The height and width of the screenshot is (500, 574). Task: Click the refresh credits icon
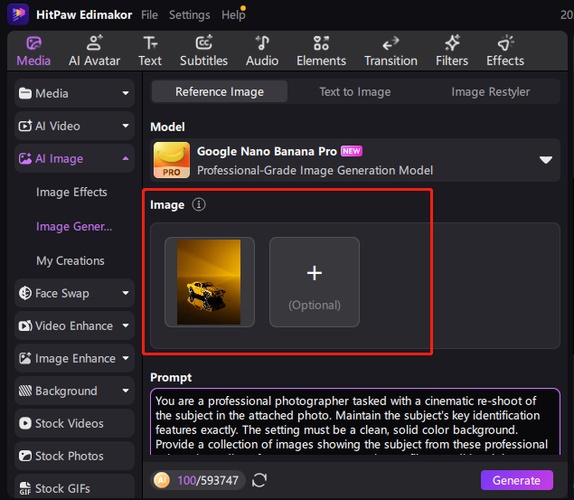(x=259, y=480)
